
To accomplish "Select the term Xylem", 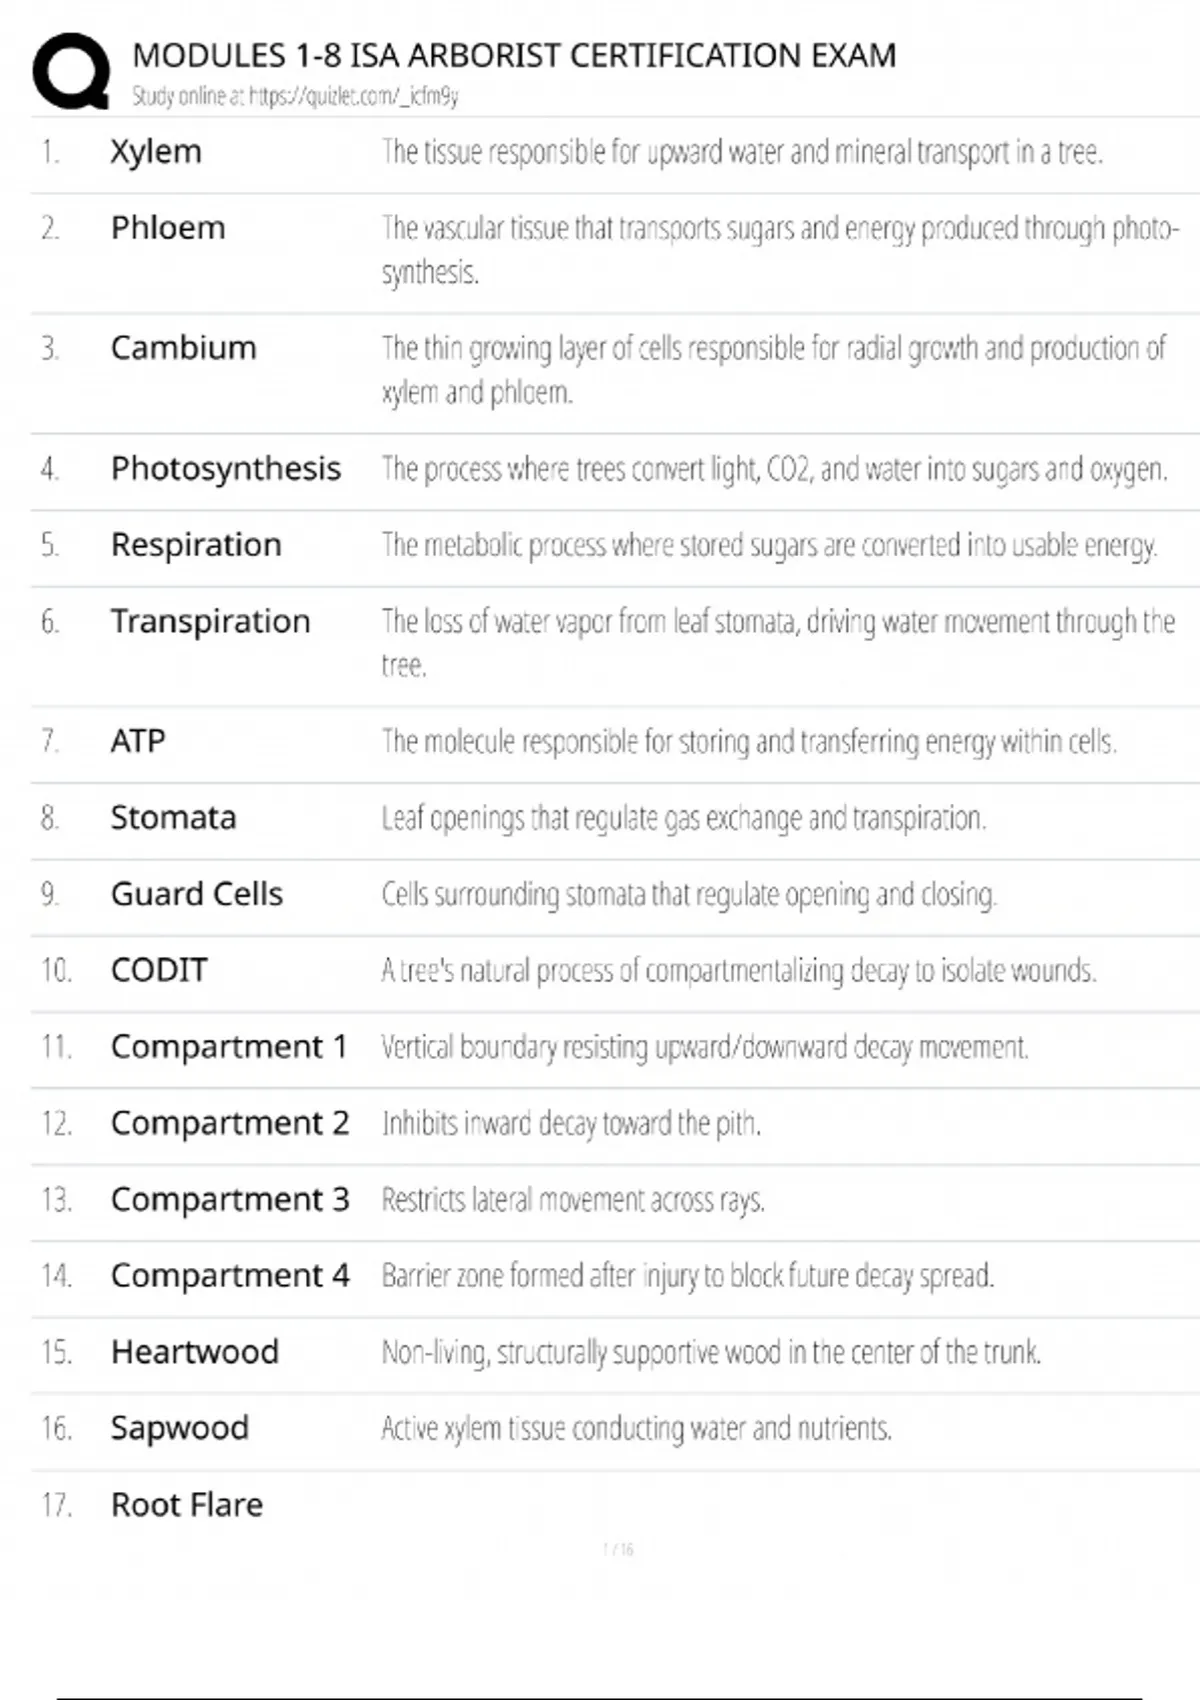I will 156,152.
